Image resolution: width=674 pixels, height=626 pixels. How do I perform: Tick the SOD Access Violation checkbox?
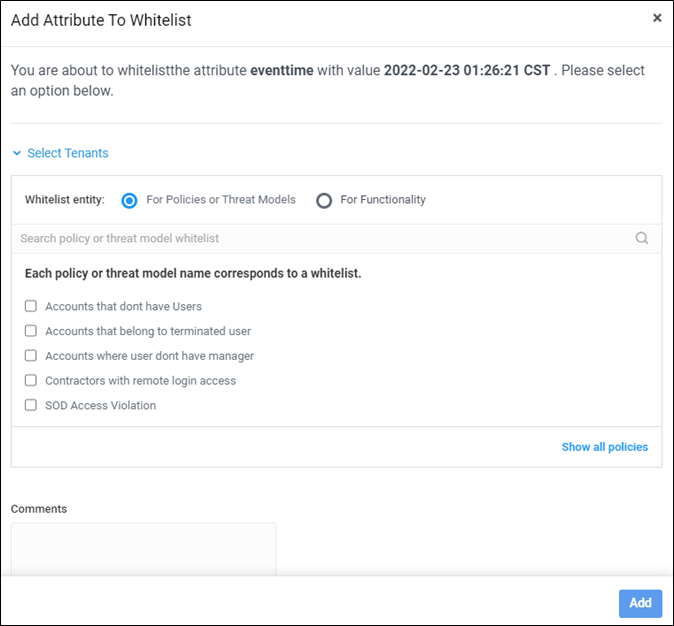coord(31,405)
